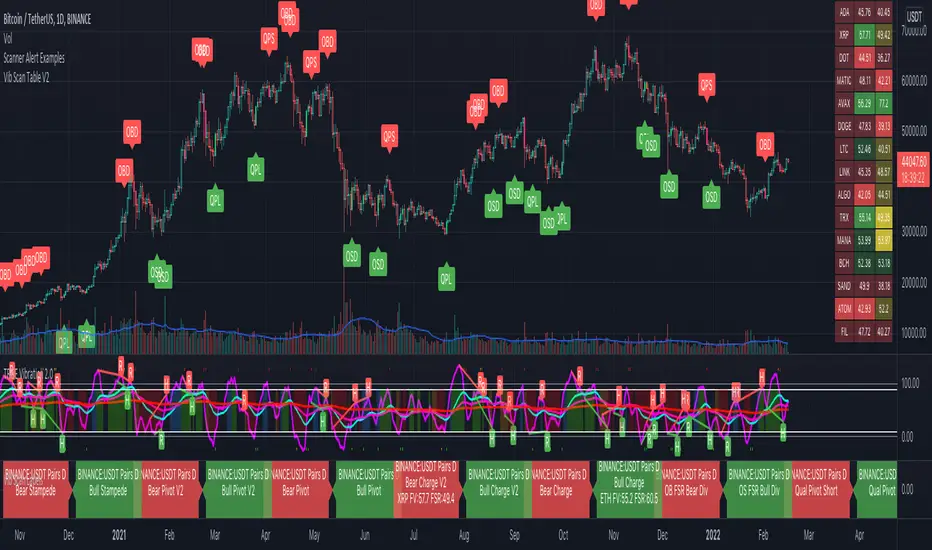Click the 20000.00 price axis level
This screenshot has width=932, height=550.
pyautogui.click(x=914, y=282)
